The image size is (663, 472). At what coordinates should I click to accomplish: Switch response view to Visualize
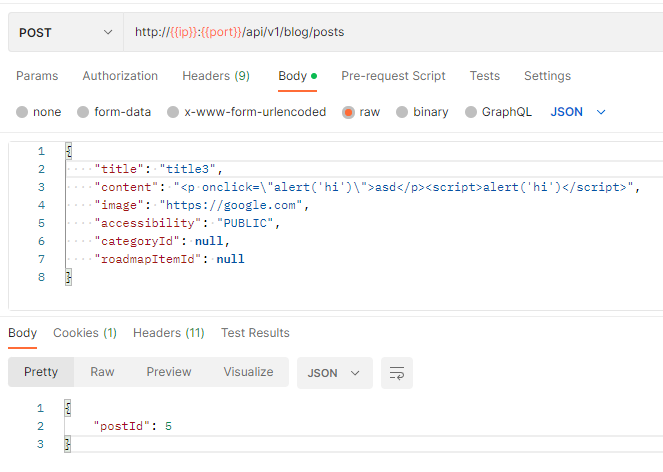click(x=248, y=372)
